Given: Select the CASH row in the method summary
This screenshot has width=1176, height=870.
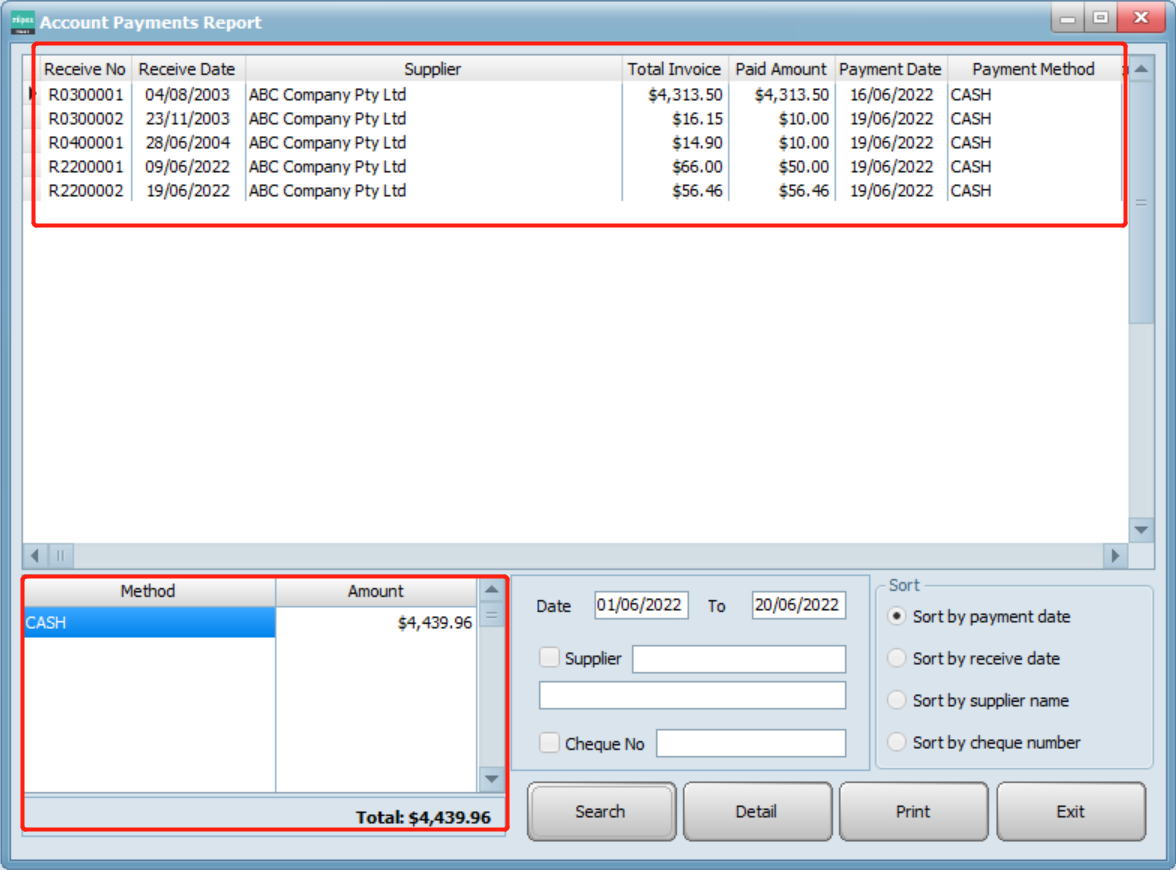Looking at the screenshot, I should 148,622.
